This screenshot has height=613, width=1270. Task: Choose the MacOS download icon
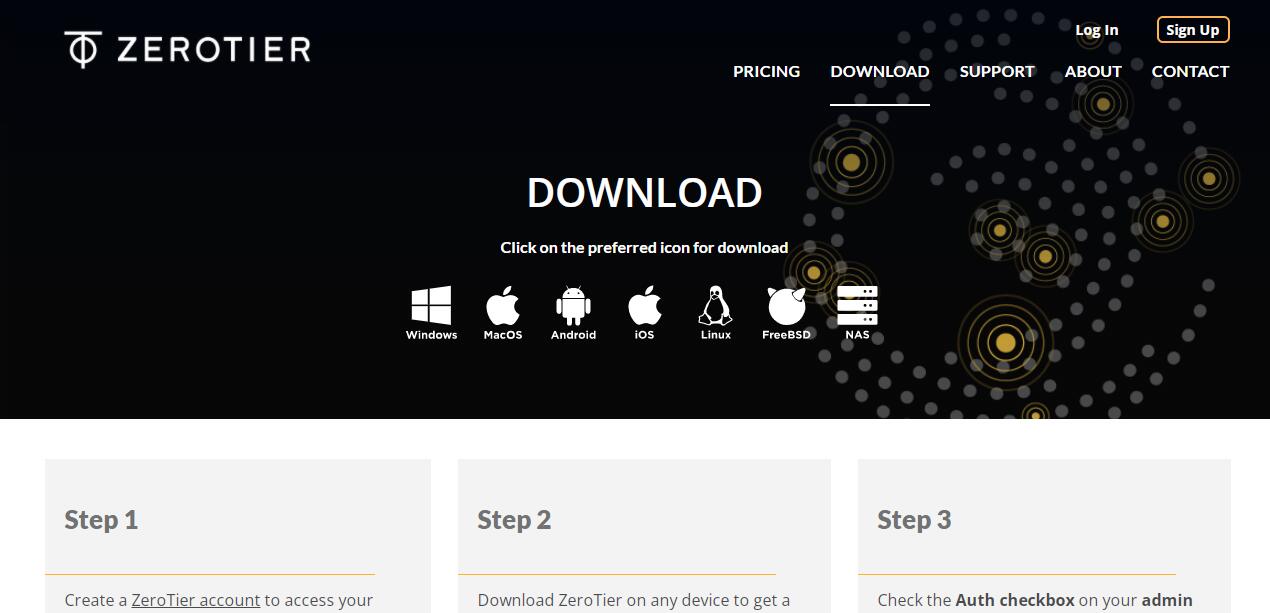[503, 313]
